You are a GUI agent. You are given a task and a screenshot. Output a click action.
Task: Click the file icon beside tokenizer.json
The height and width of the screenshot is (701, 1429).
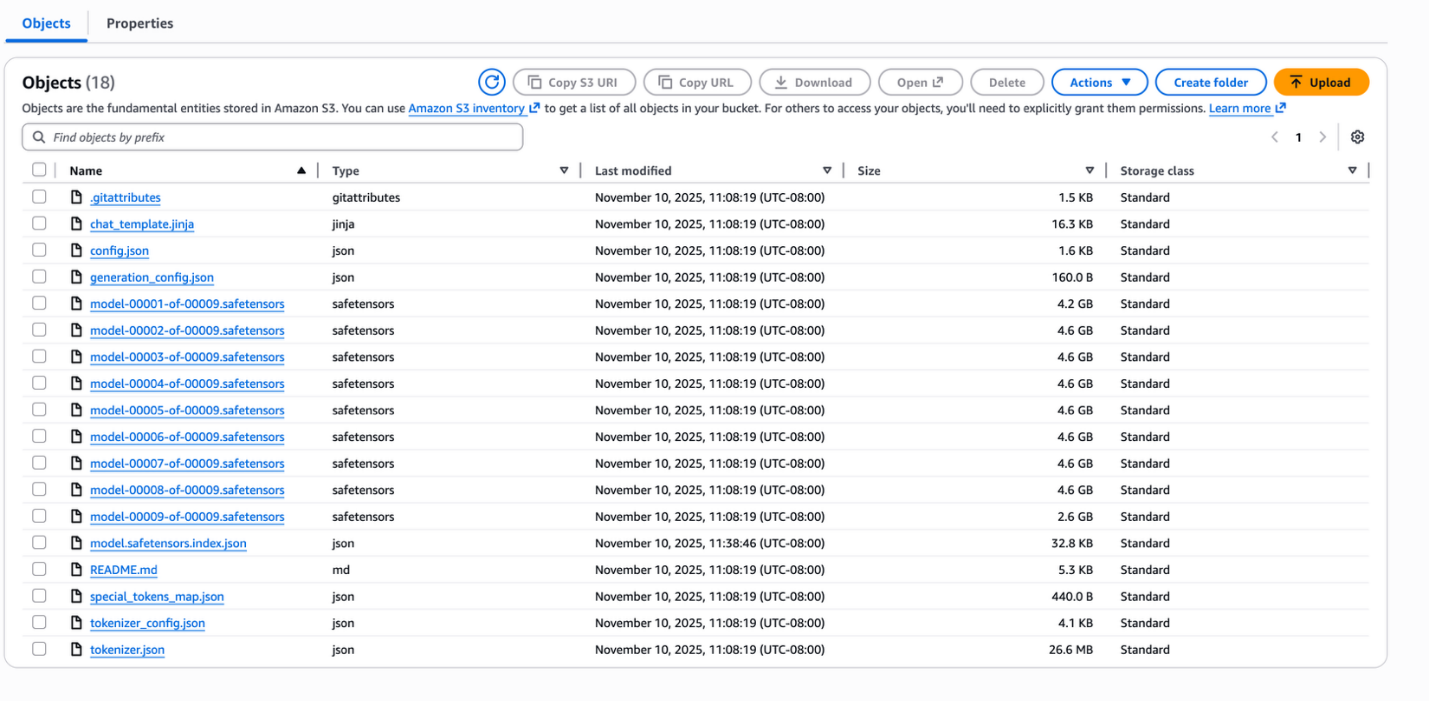pyautogui.click(x=76, y=650)
